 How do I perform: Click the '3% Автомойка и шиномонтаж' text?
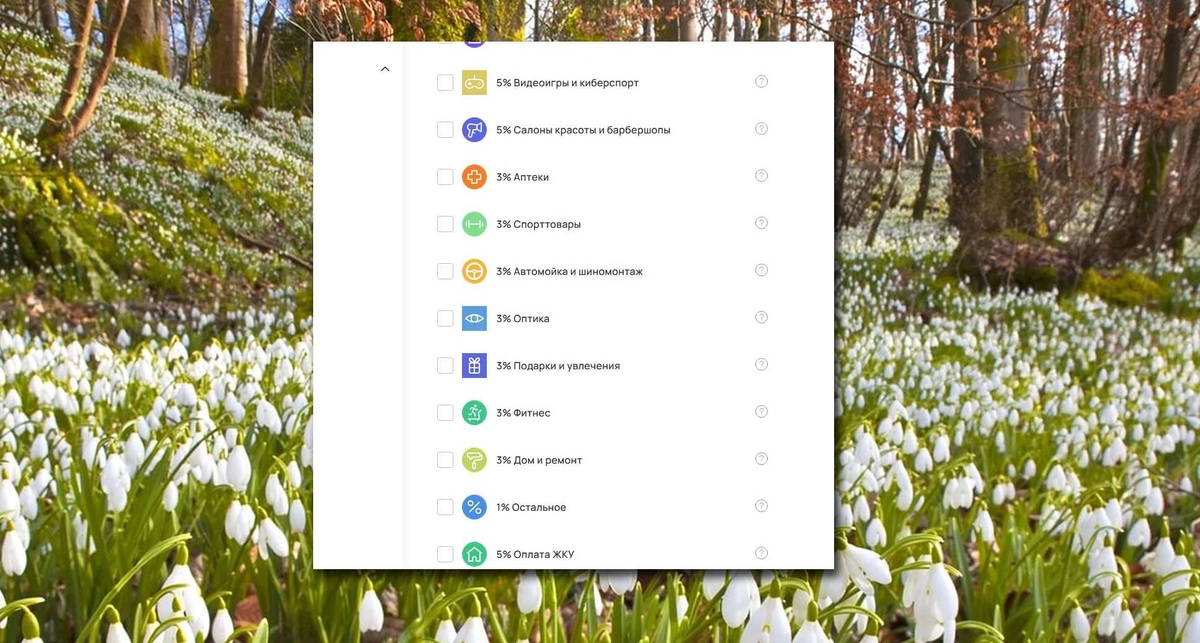point(569,271)
